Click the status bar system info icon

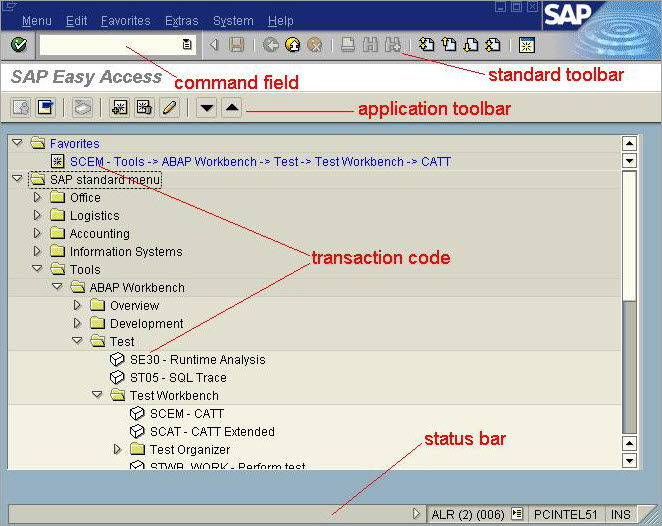[x=517, y=514]
